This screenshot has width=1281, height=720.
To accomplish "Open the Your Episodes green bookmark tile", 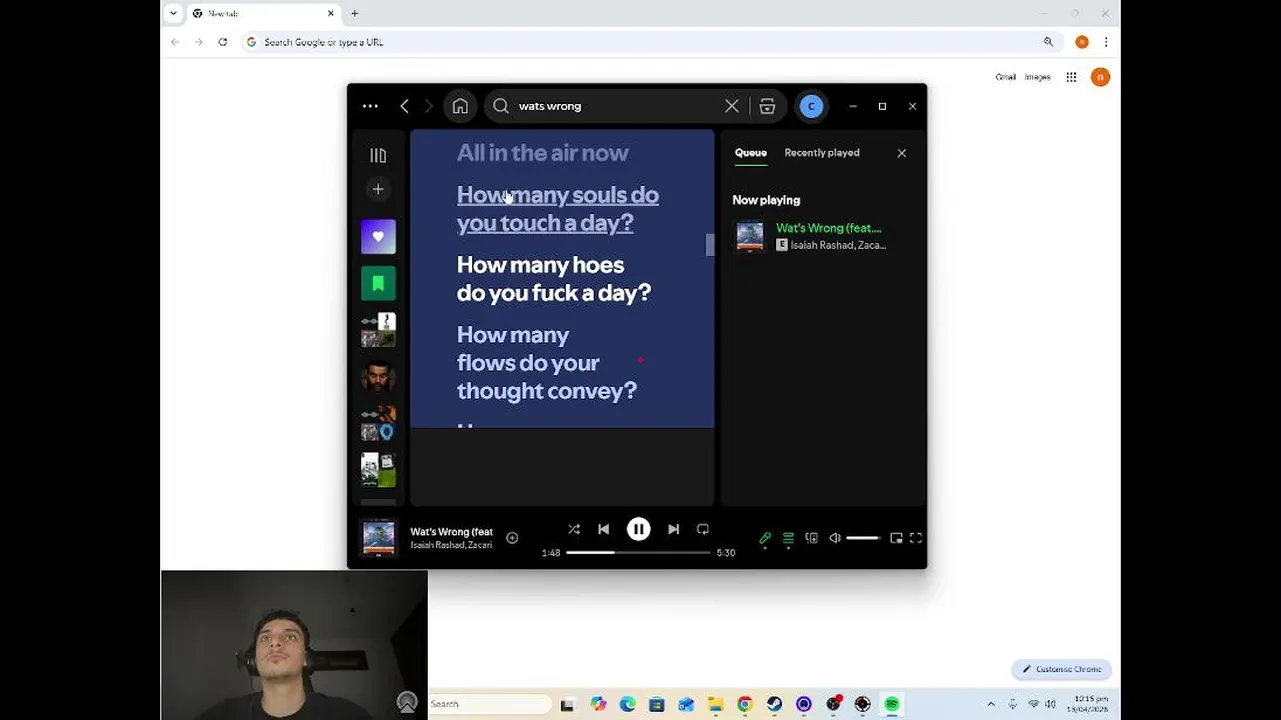I will click(x=378, y=283).
